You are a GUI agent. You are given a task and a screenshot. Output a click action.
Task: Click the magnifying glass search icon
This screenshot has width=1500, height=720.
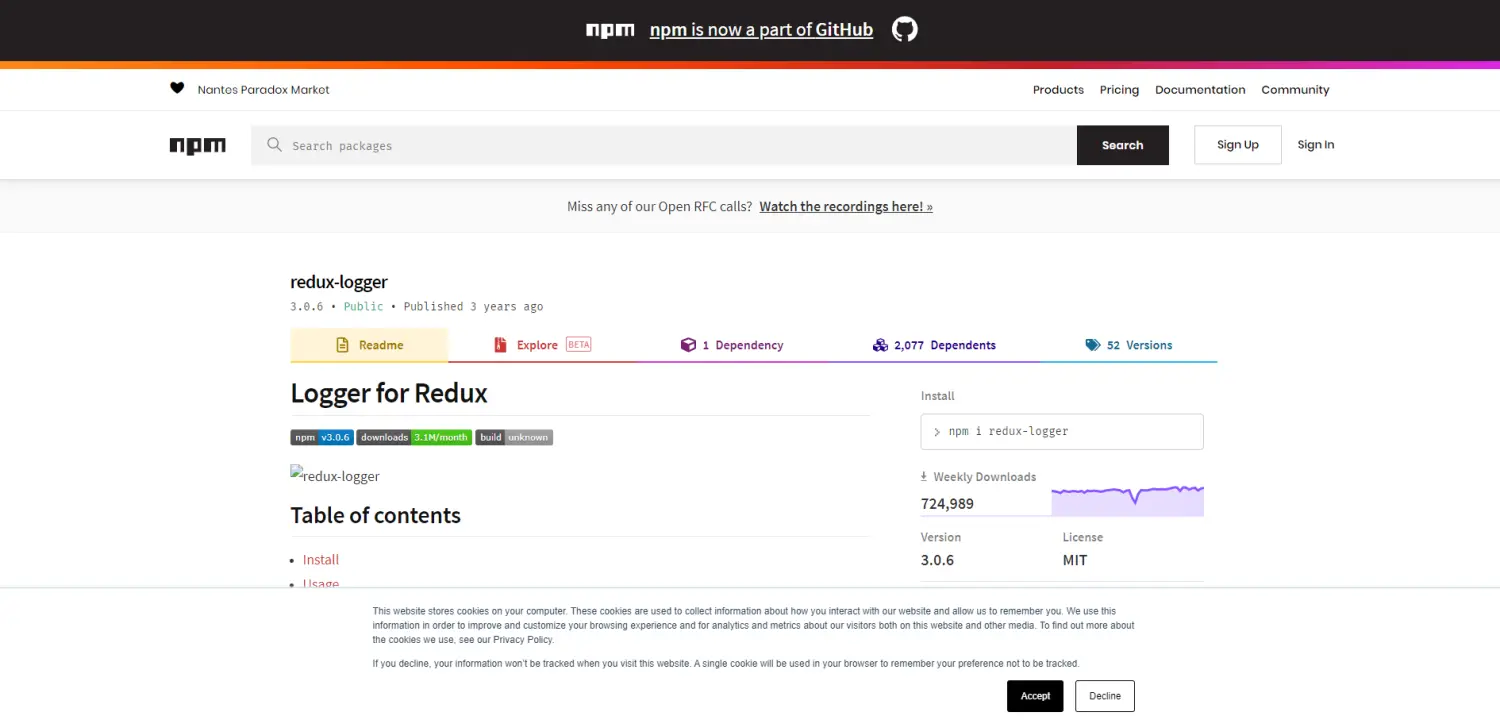[274, 145]
